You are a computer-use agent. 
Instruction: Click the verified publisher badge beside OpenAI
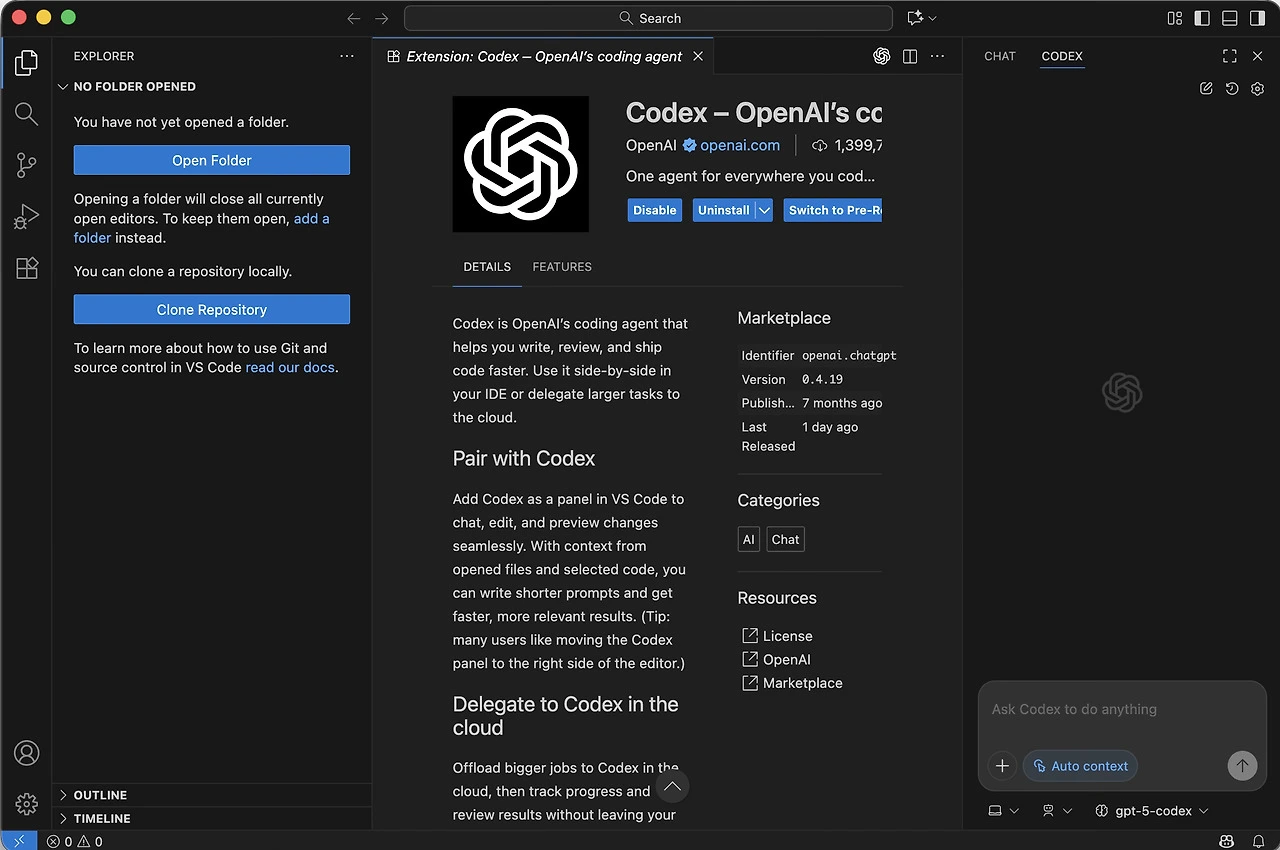pyautogui.click(x=689, y=146)
